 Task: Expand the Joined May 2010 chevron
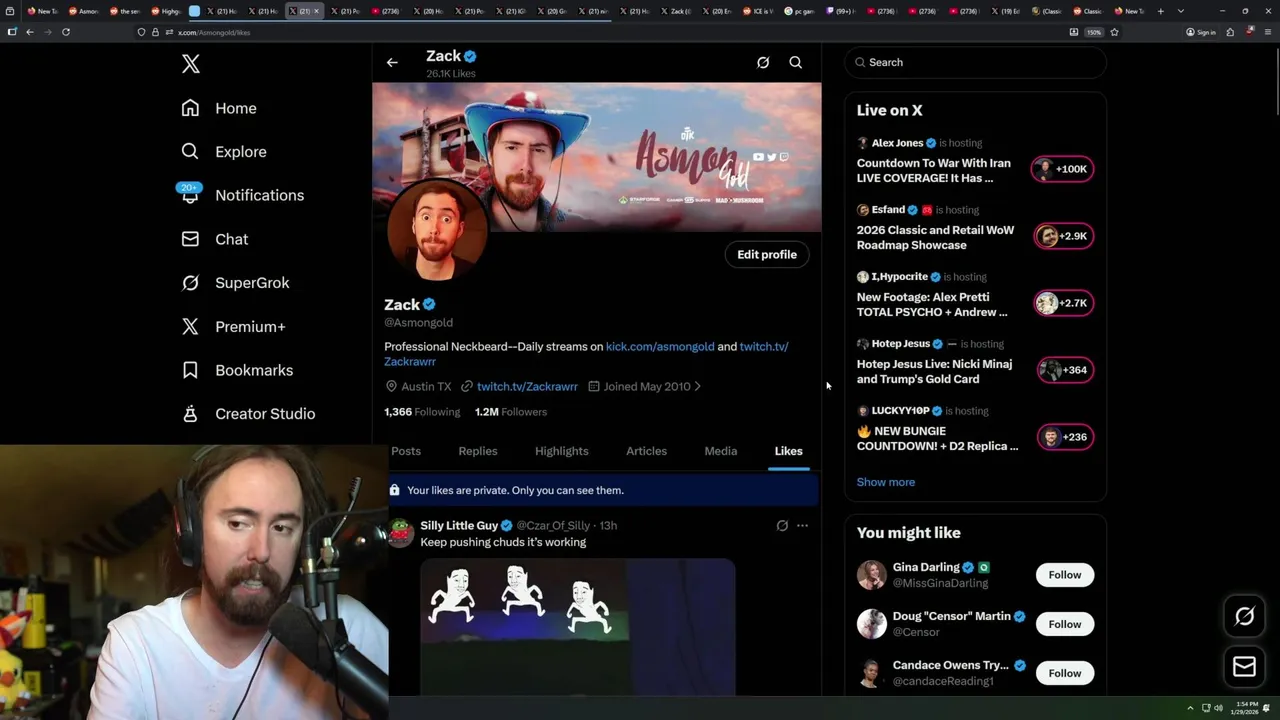pos(697,387)
